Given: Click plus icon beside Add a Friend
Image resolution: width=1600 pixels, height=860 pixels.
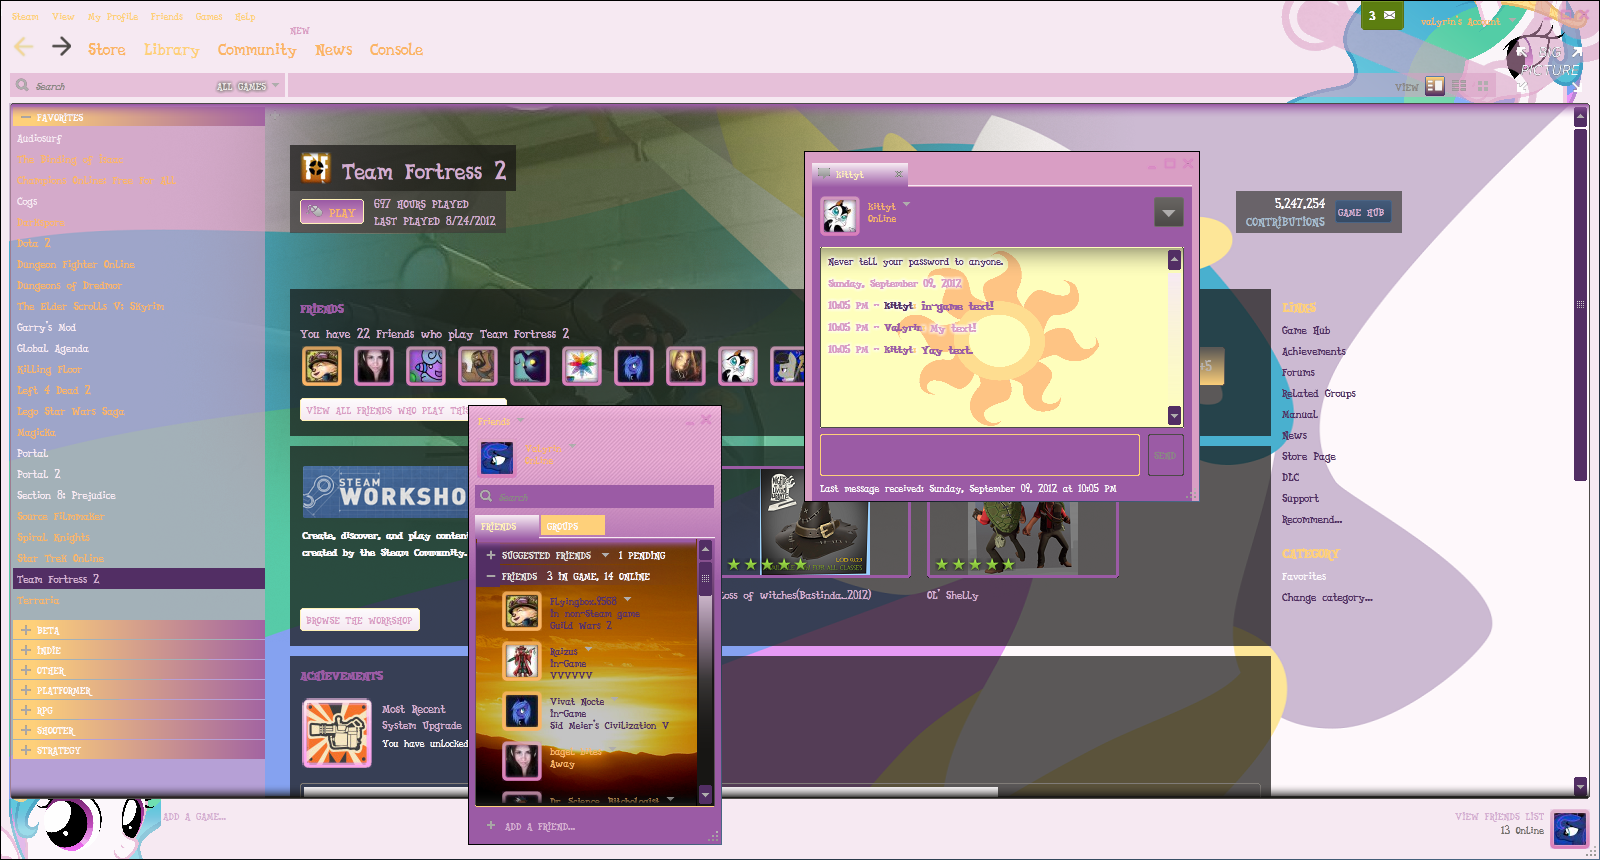Looking at the screenshot, I should click(x=491, y=826).
